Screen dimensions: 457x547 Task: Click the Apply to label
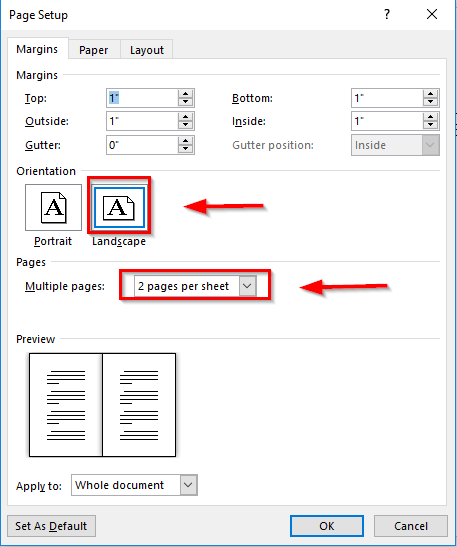tap(39, 486)
